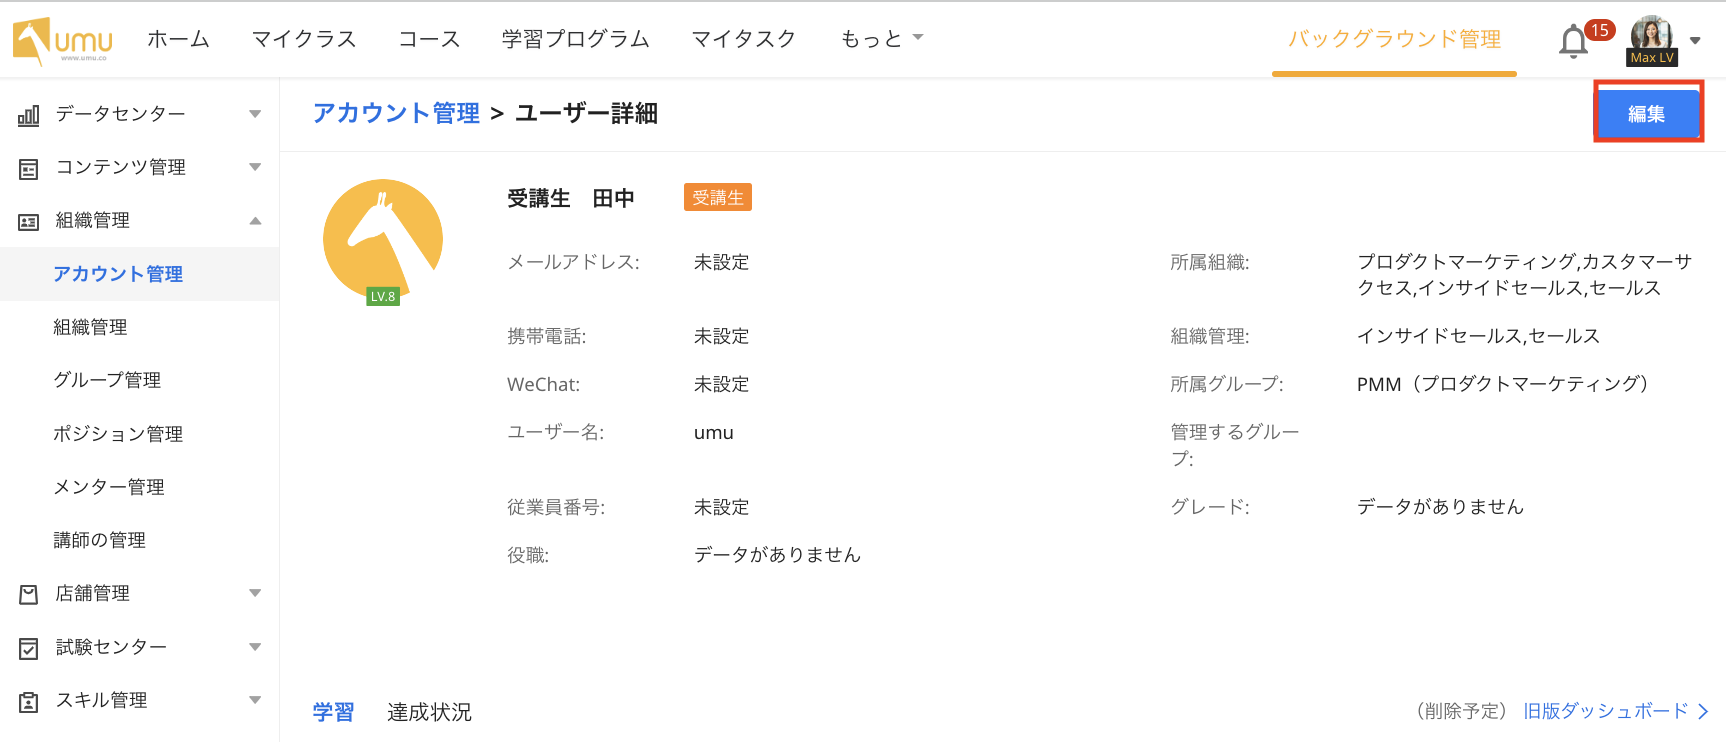The image size is (1726, 742).
Task: Switch to the 達成状況 tab
Action: pyautogui.click(x=429, y=712)
